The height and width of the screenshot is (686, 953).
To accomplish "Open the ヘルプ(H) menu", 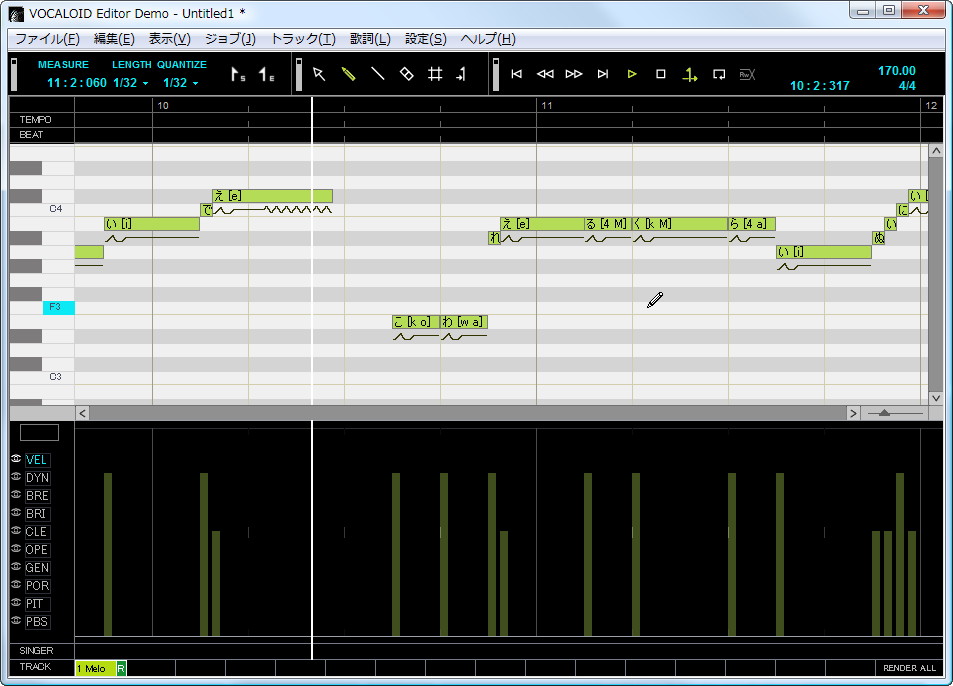I will [488, 39].
